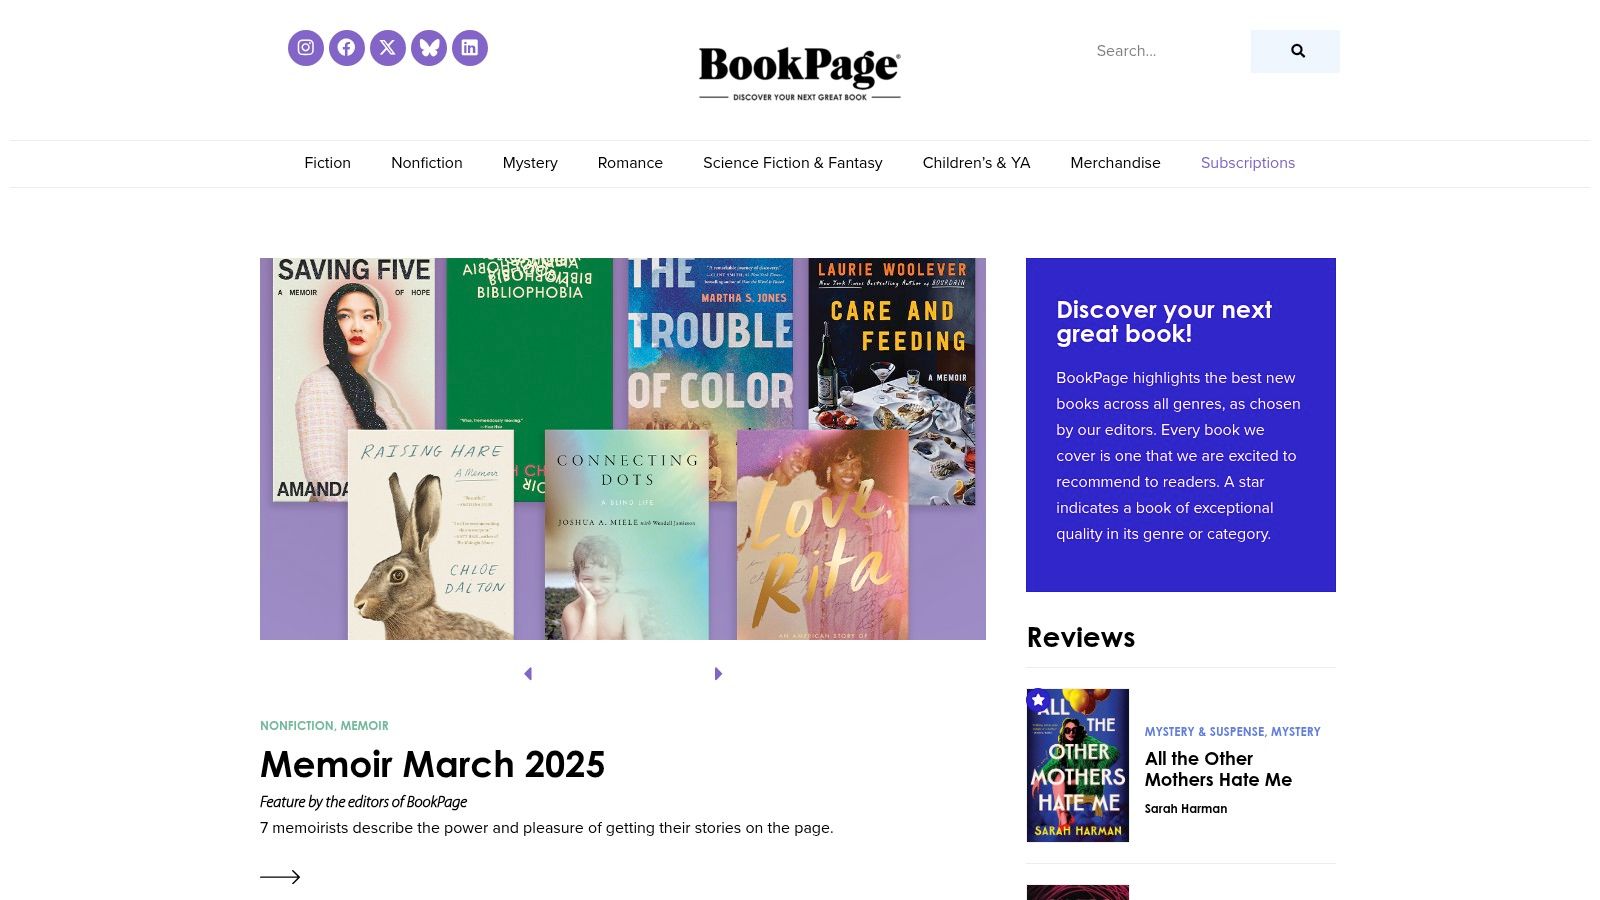Open BookPage's Instagram page

point(306,48)
